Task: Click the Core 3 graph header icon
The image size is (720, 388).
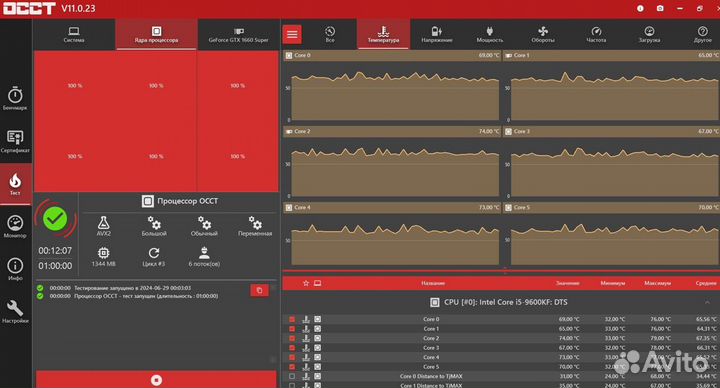Action: (x=508, y=131)
